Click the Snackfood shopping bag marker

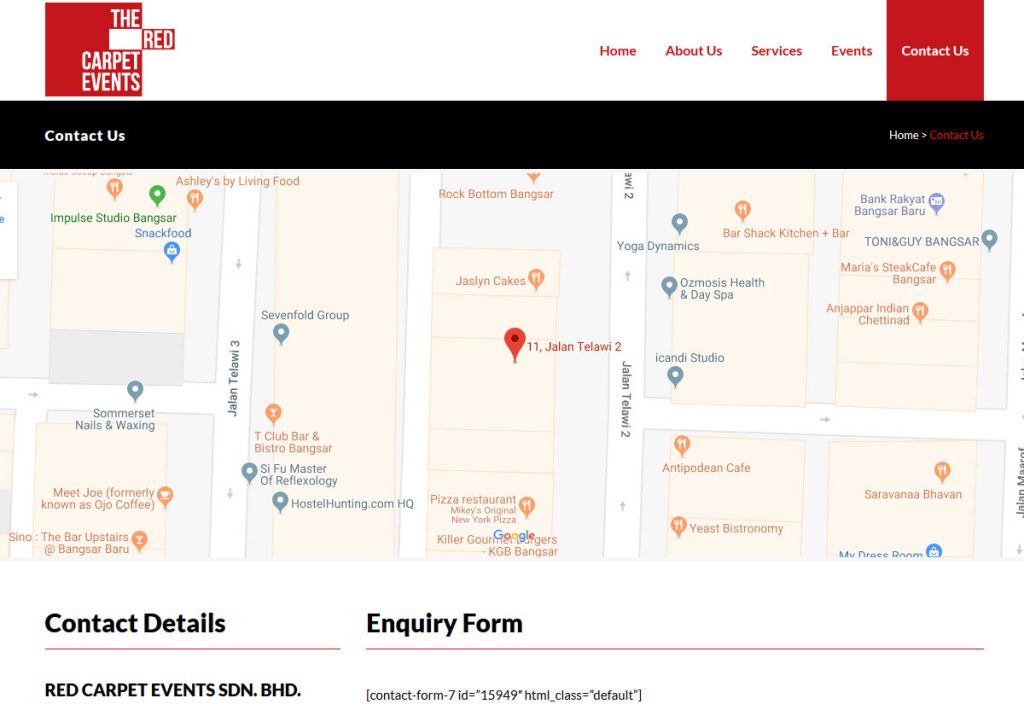[171, 250]
